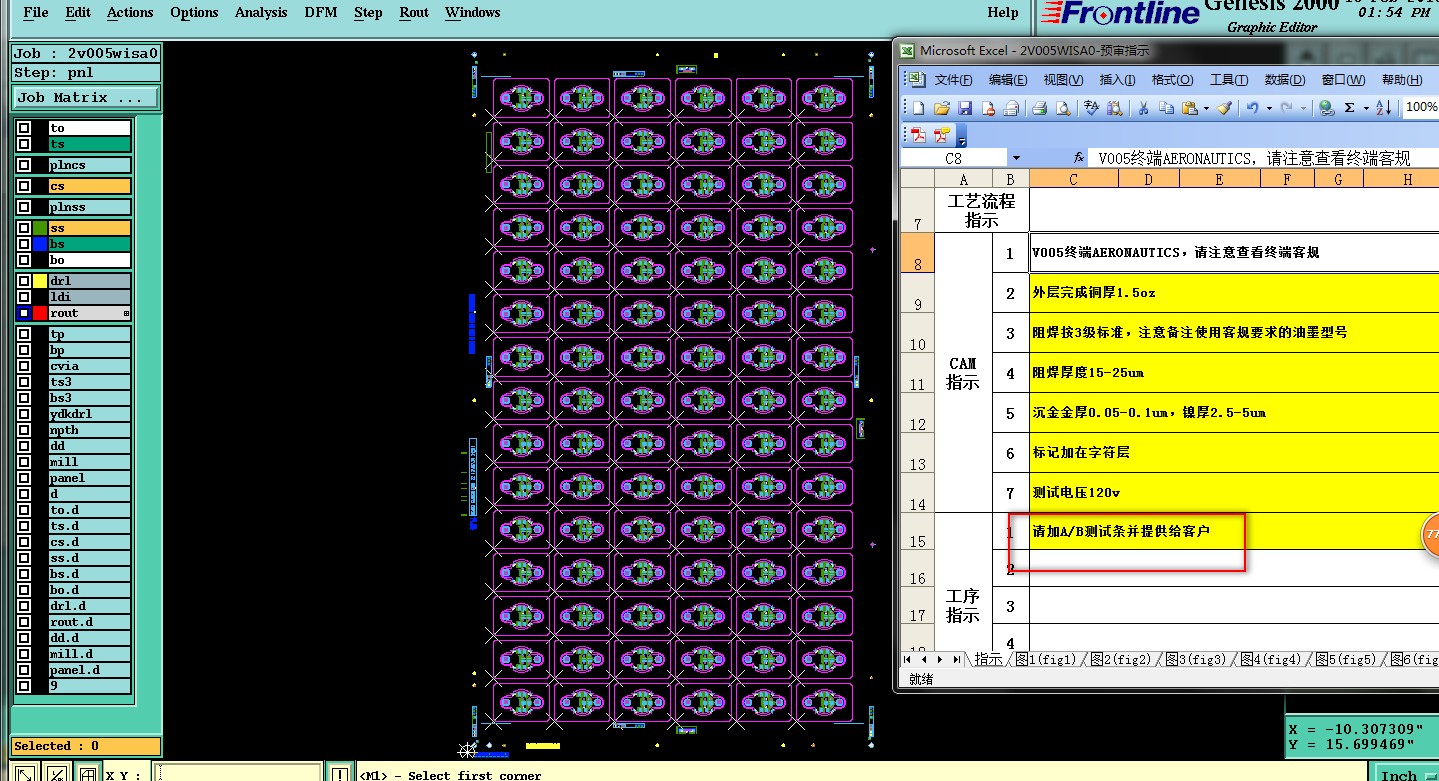Viewport: 1439px width, 781px height.
Task: Toggle the checkbox for layer 'npth'
Action: pyautogui.click(x=23, y=430)
